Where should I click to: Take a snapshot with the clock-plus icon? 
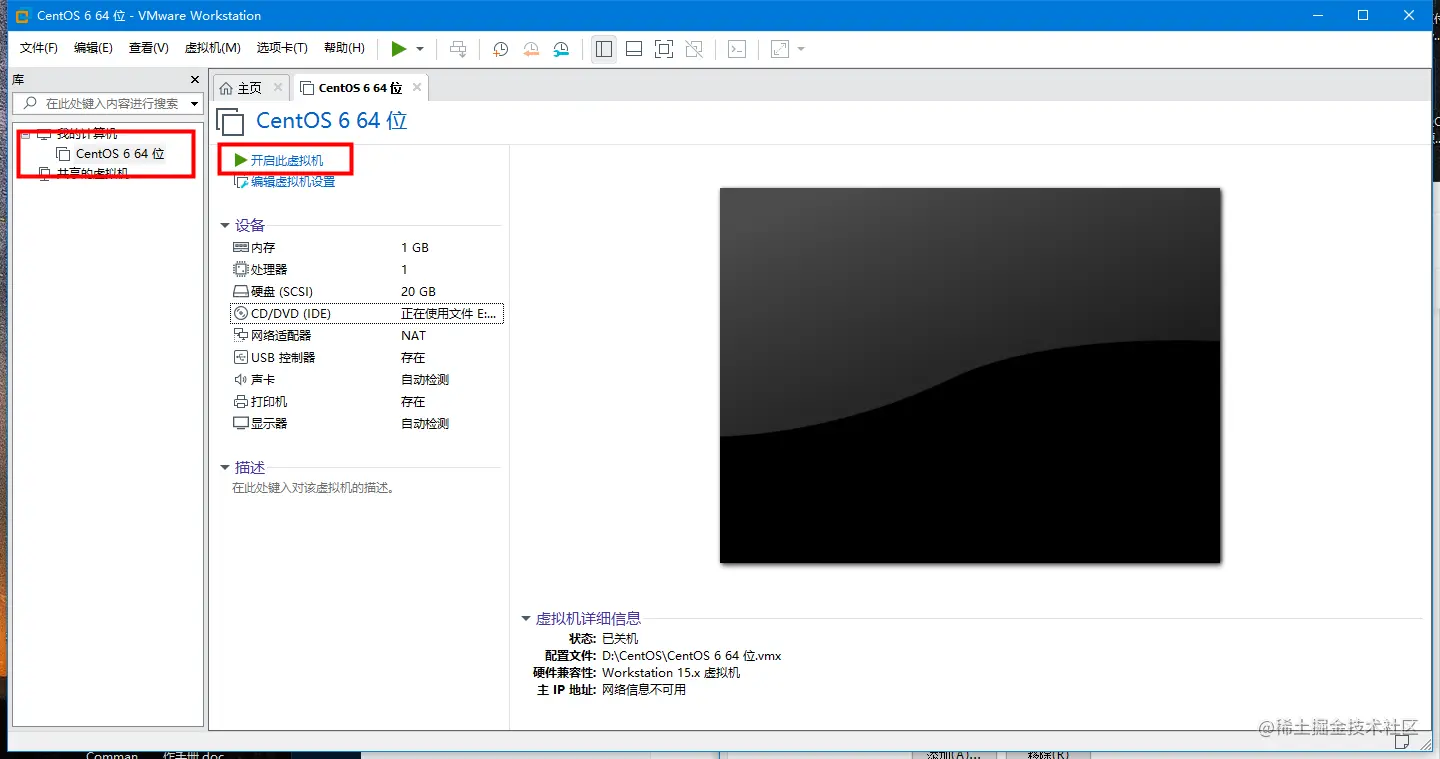point(500,48)
